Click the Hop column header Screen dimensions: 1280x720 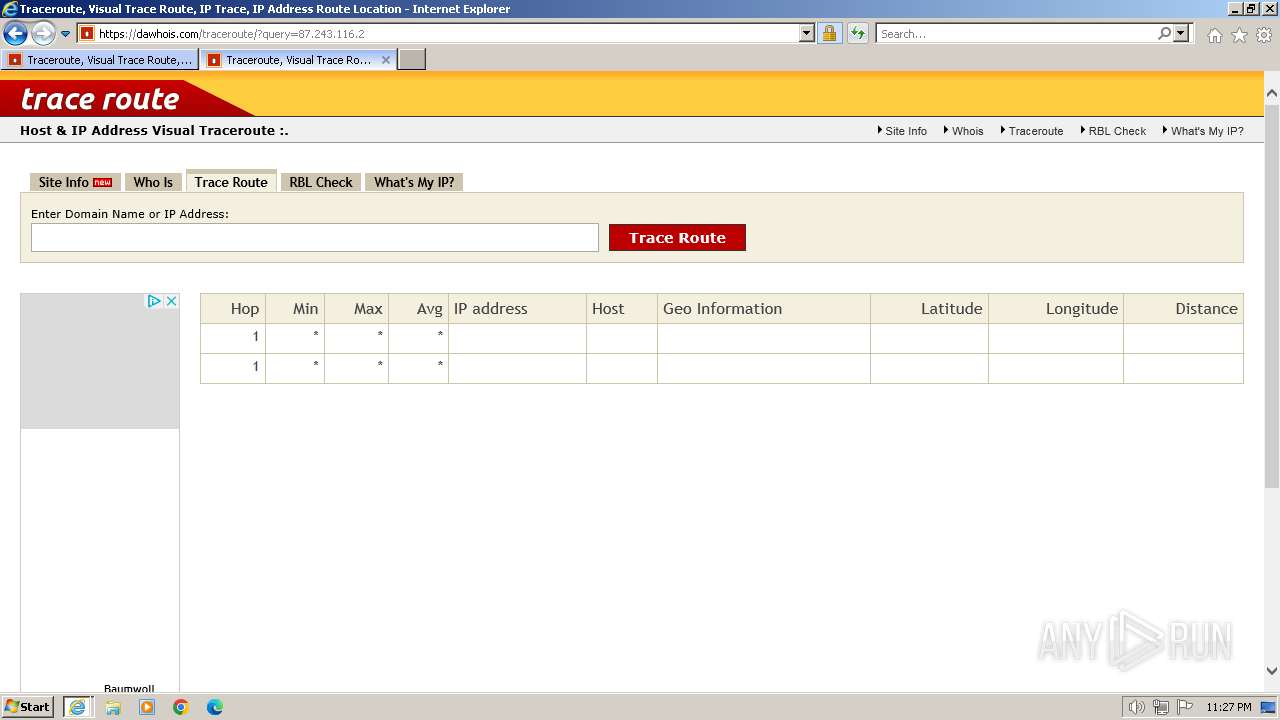pos(233,309)
